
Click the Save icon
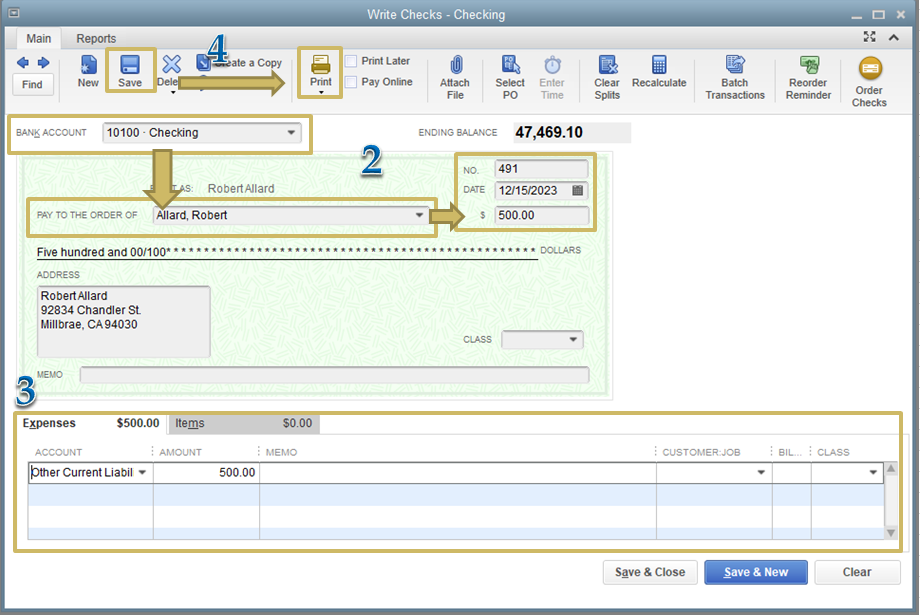[130, 72]
